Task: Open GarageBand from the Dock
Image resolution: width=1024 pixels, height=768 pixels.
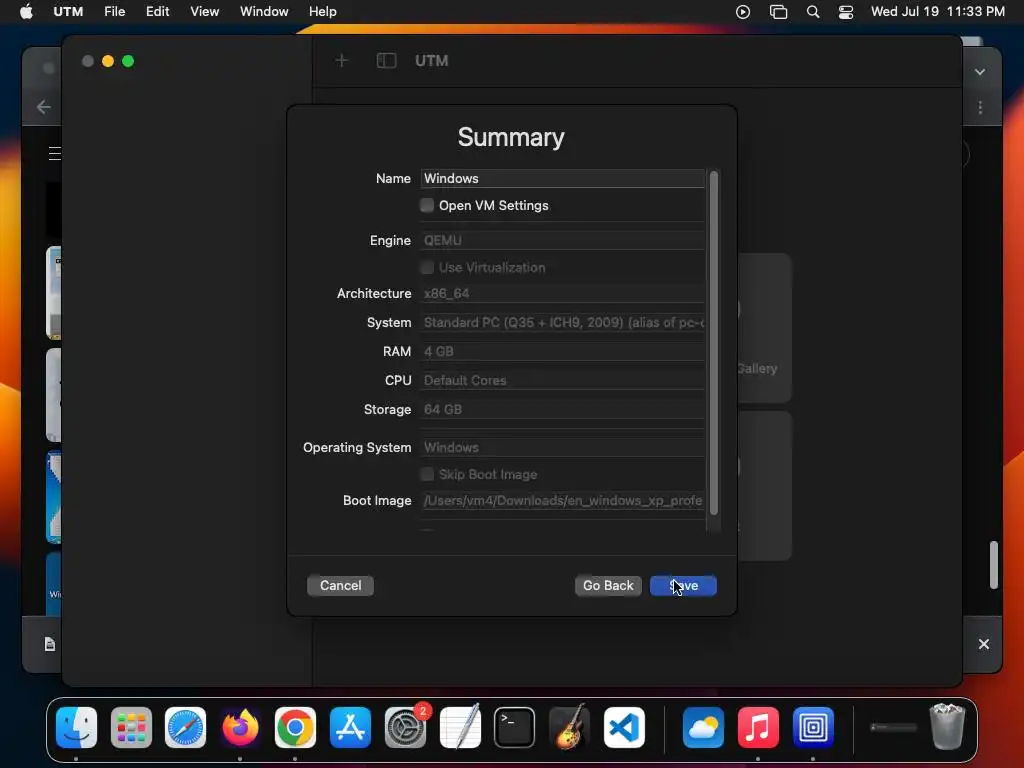Action: (569, 727)
